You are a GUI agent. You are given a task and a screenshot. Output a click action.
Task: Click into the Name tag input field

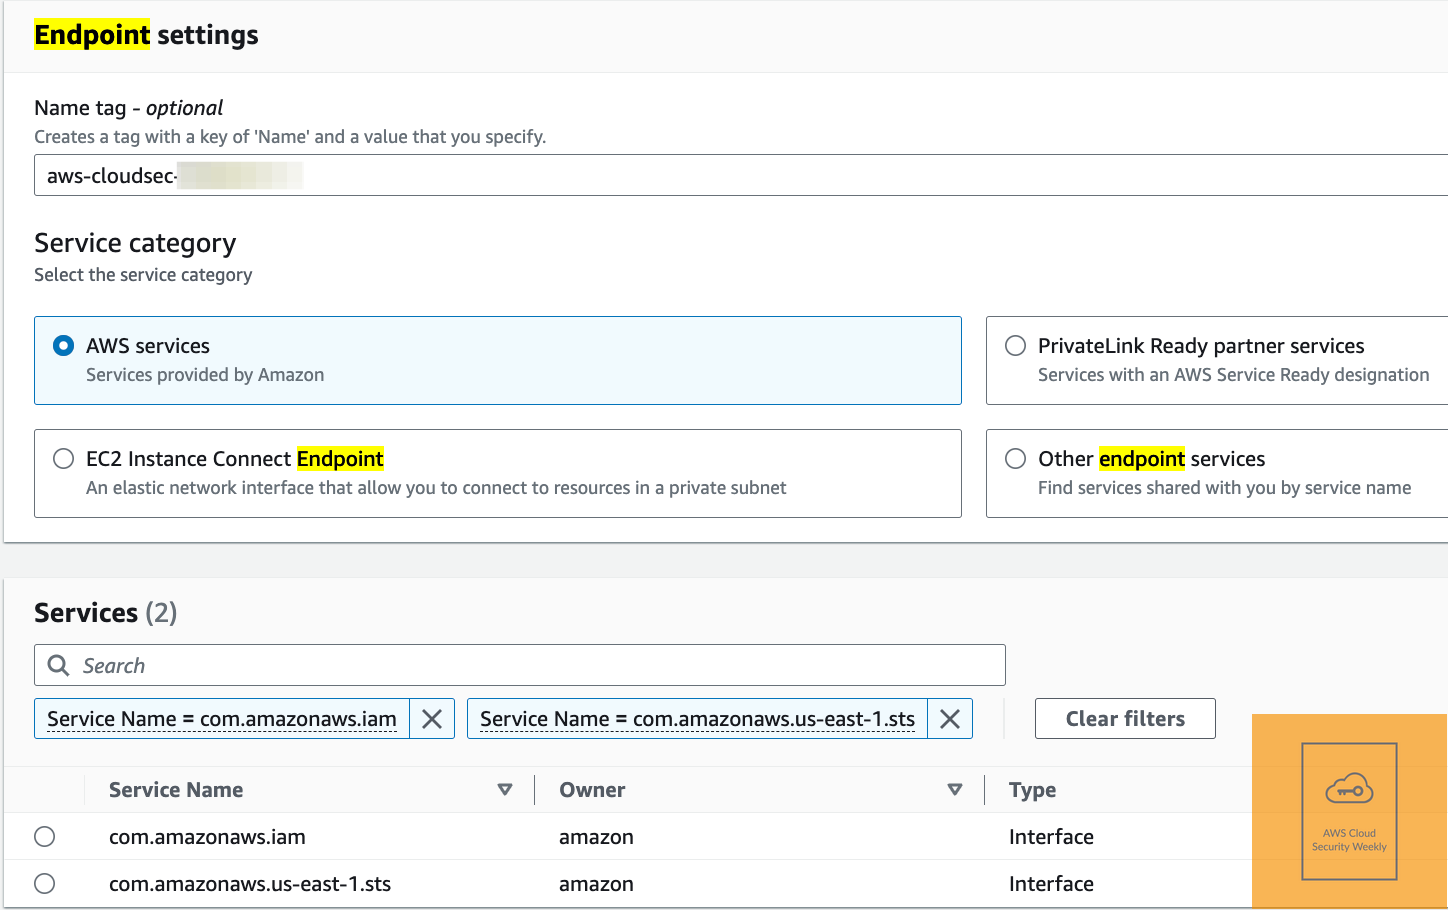pyautogui.click(x=741, y=175)
